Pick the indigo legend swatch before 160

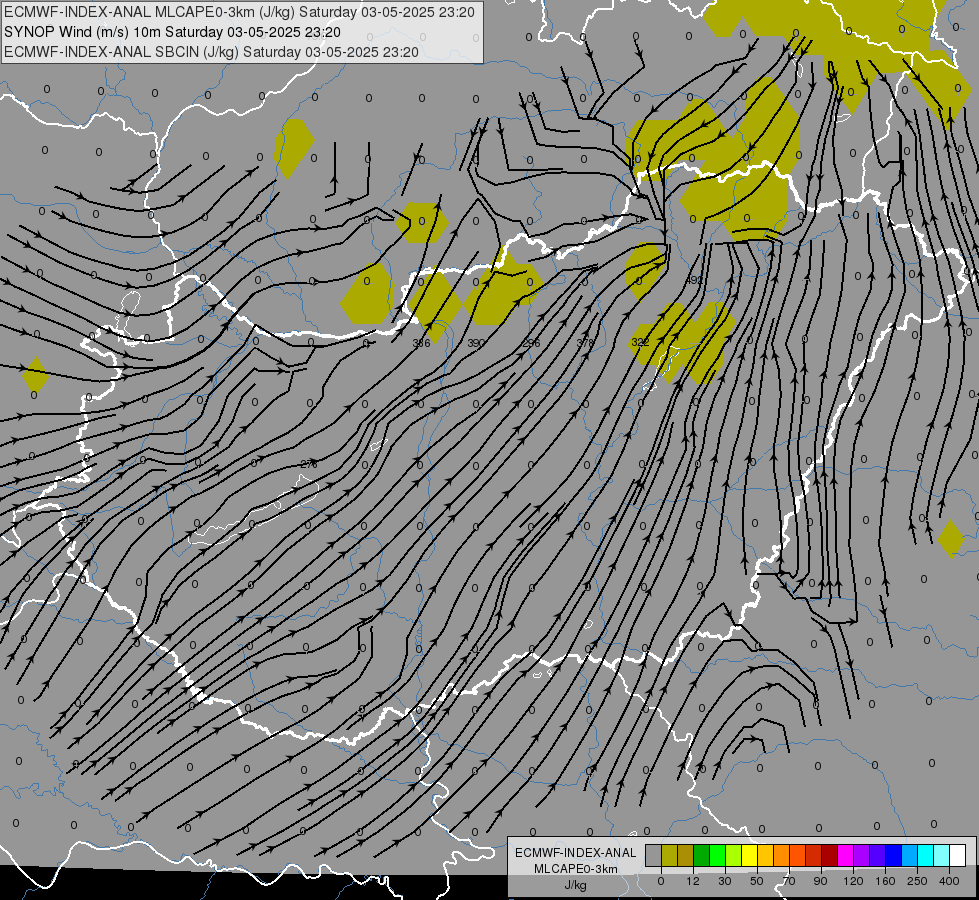tap(878, 856)
